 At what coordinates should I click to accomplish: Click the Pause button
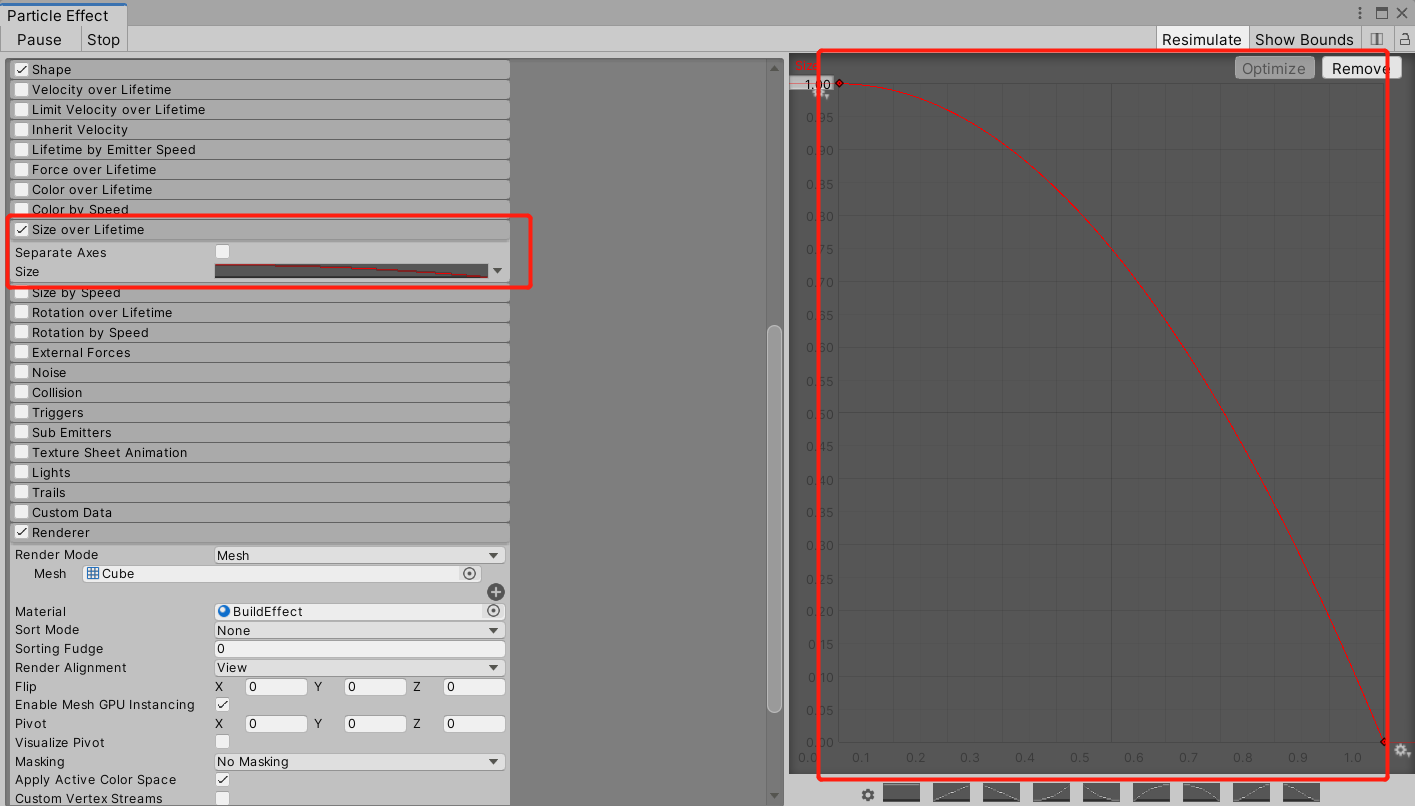click(39, 39)
